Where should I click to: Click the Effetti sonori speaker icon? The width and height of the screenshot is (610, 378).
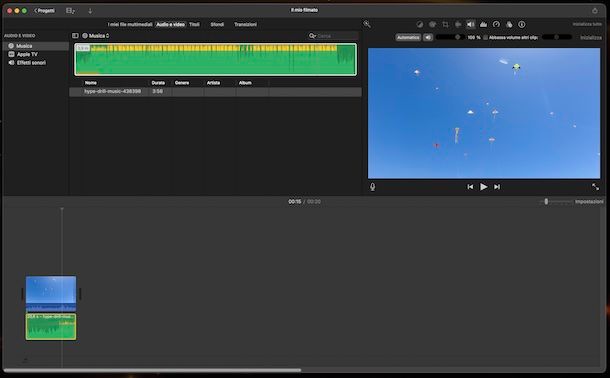point(11,63)
